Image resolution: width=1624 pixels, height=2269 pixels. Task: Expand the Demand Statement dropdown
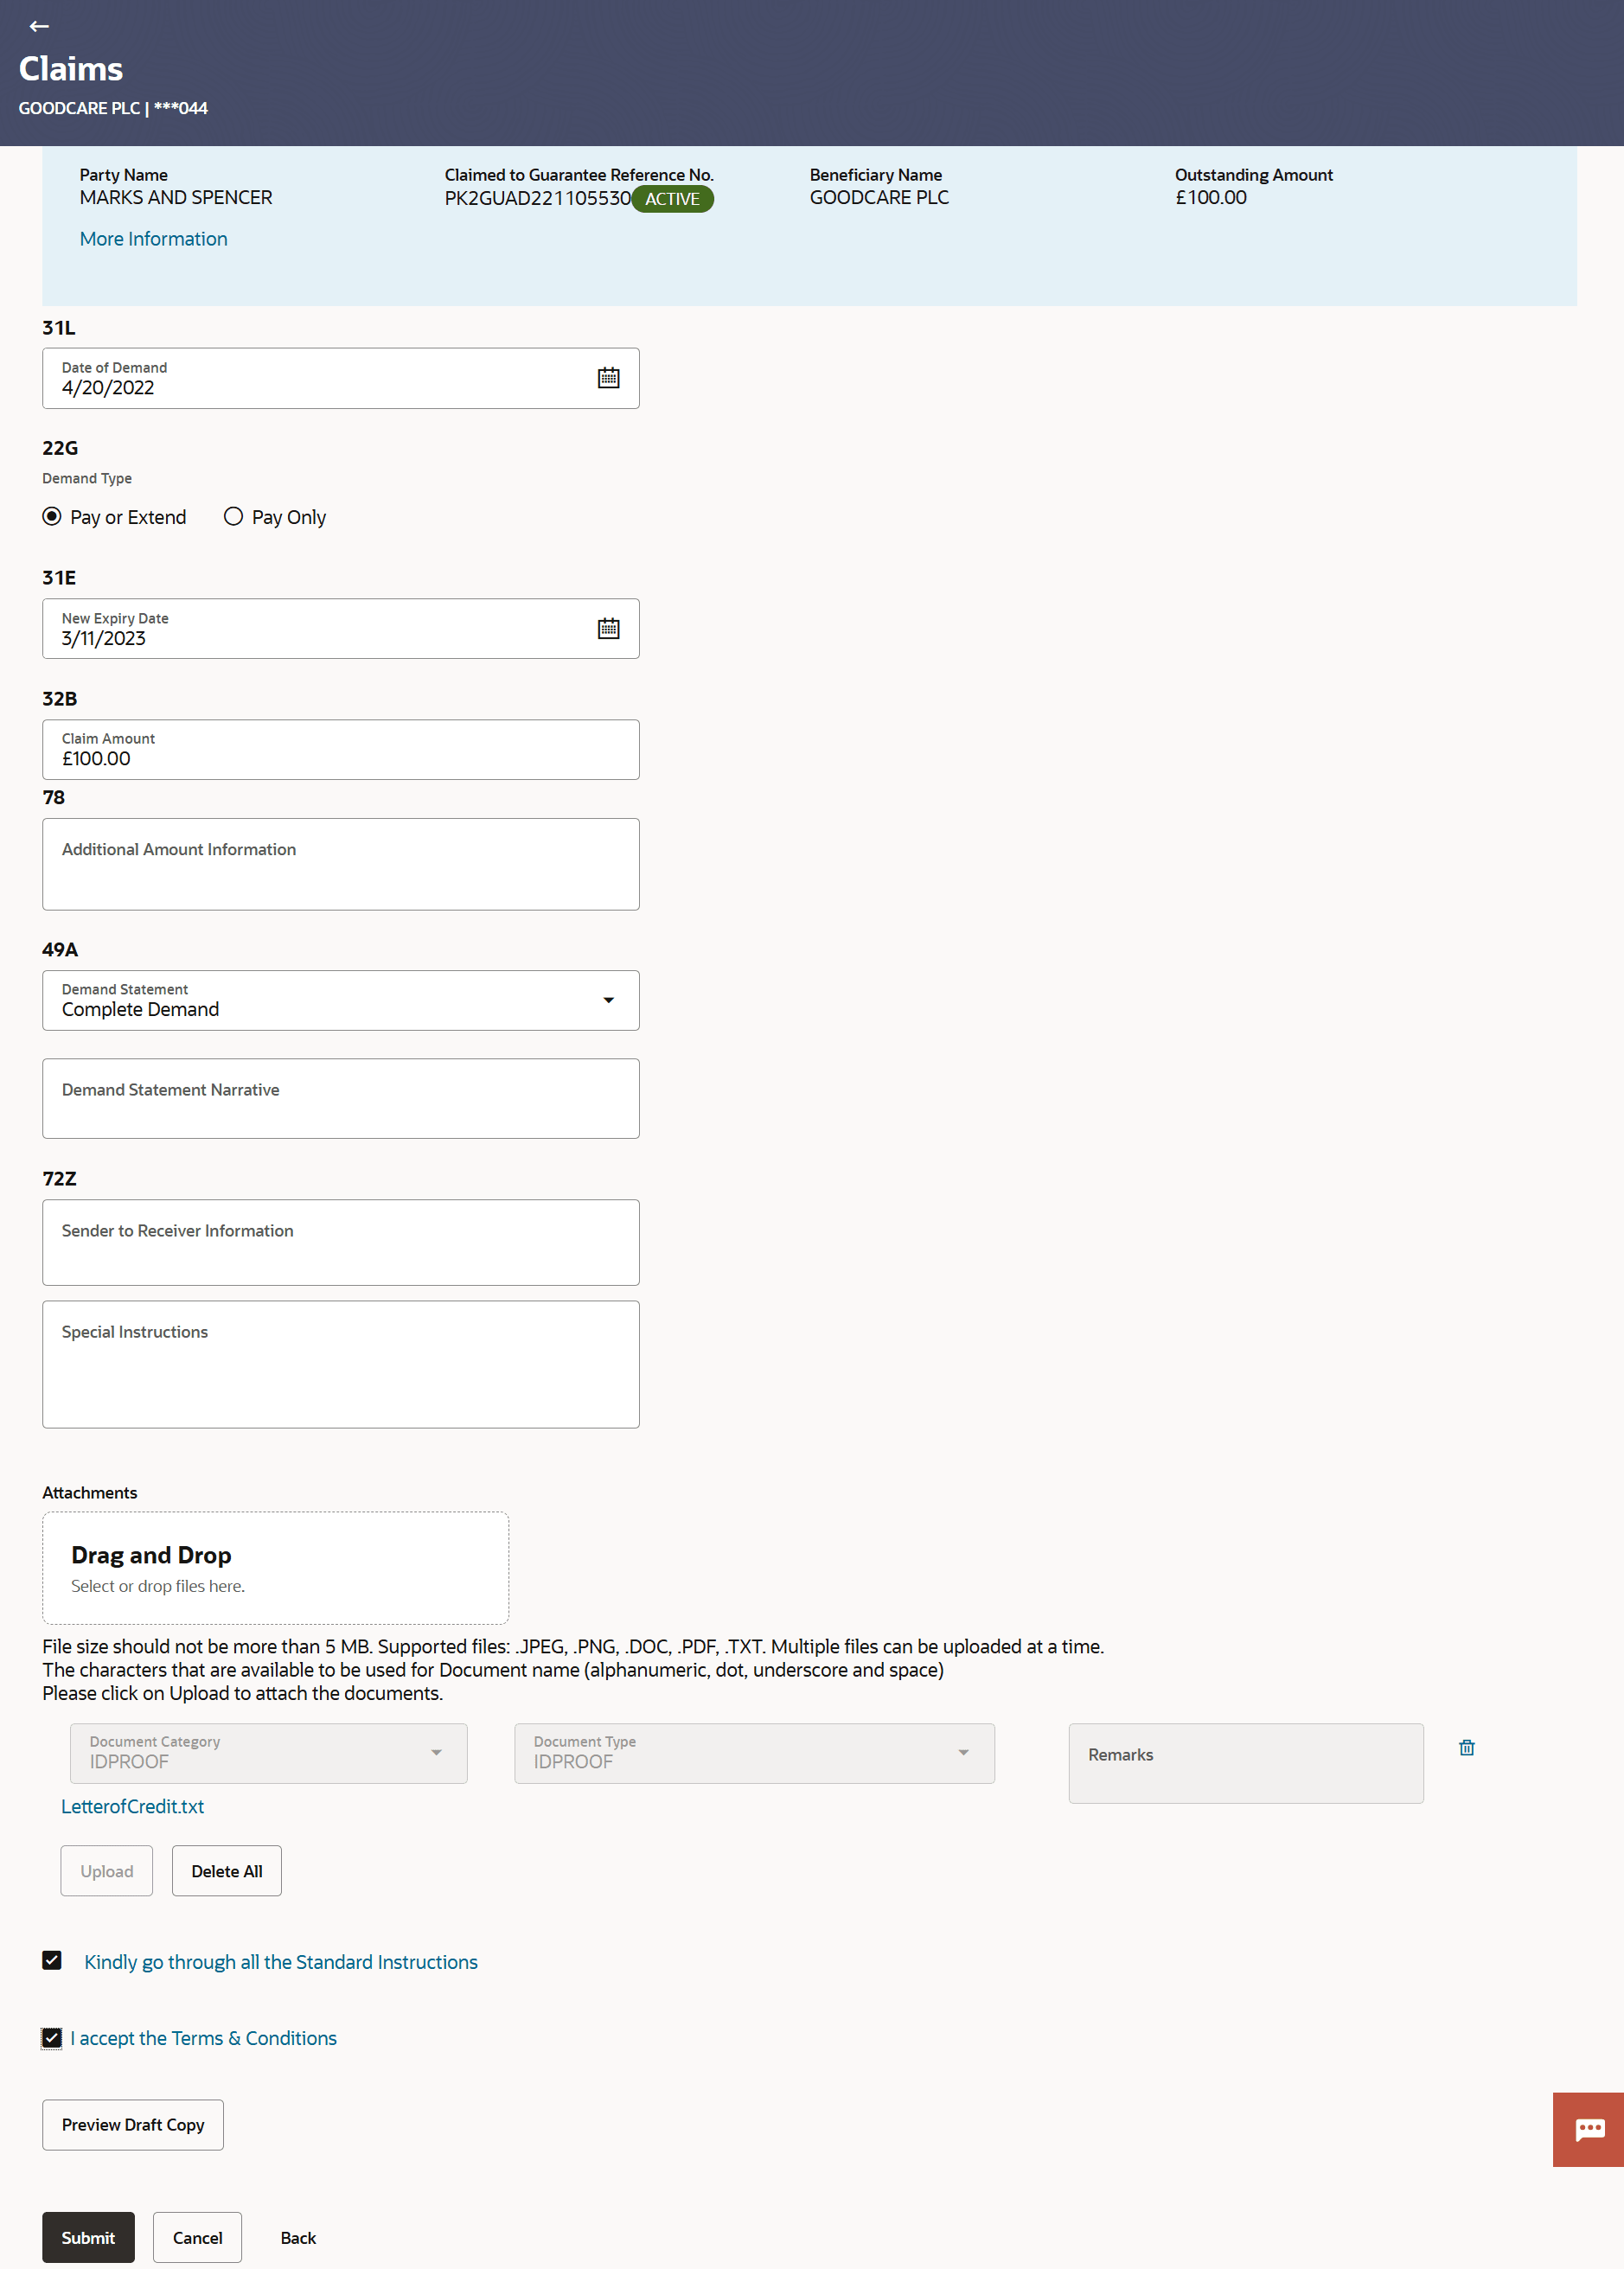[608, 1000]
